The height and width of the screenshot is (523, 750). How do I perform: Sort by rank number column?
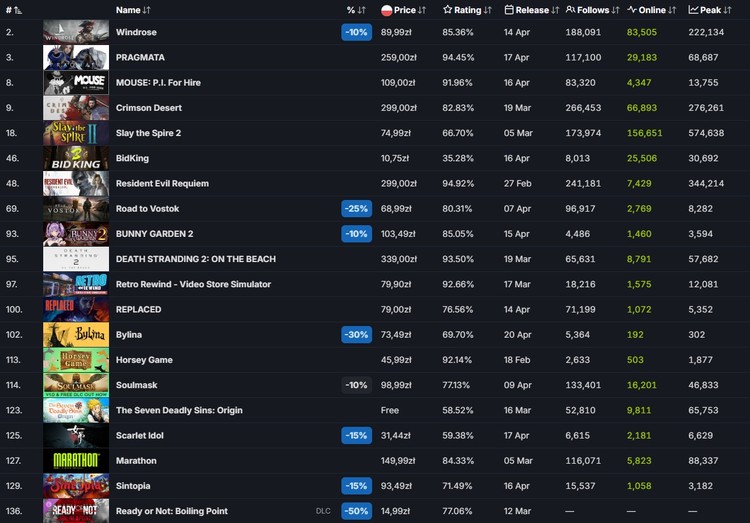(x=14, y=10)
